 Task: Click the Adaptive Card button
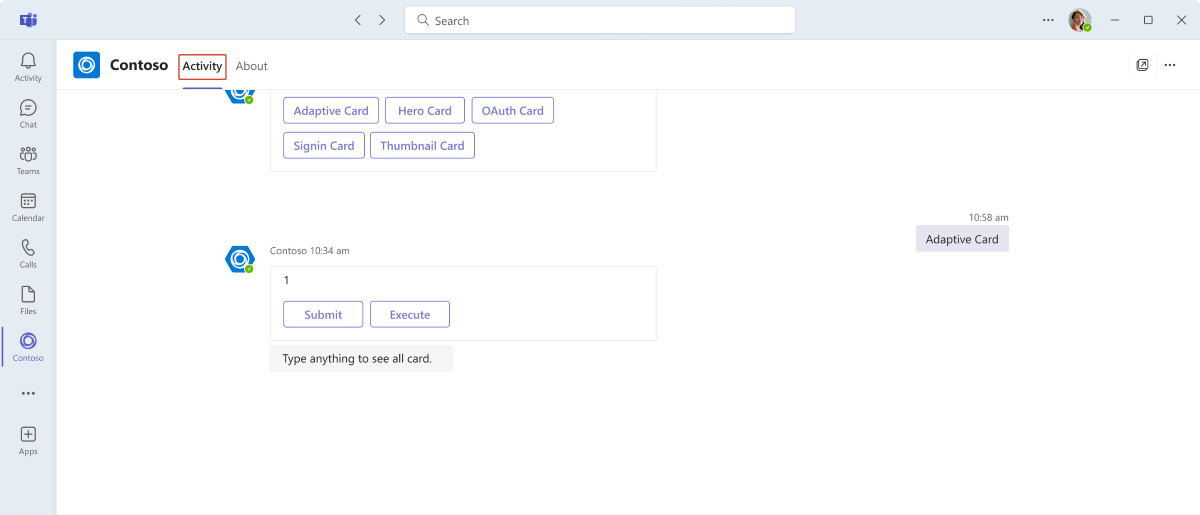pyautogui.click(x=331, y=111)
